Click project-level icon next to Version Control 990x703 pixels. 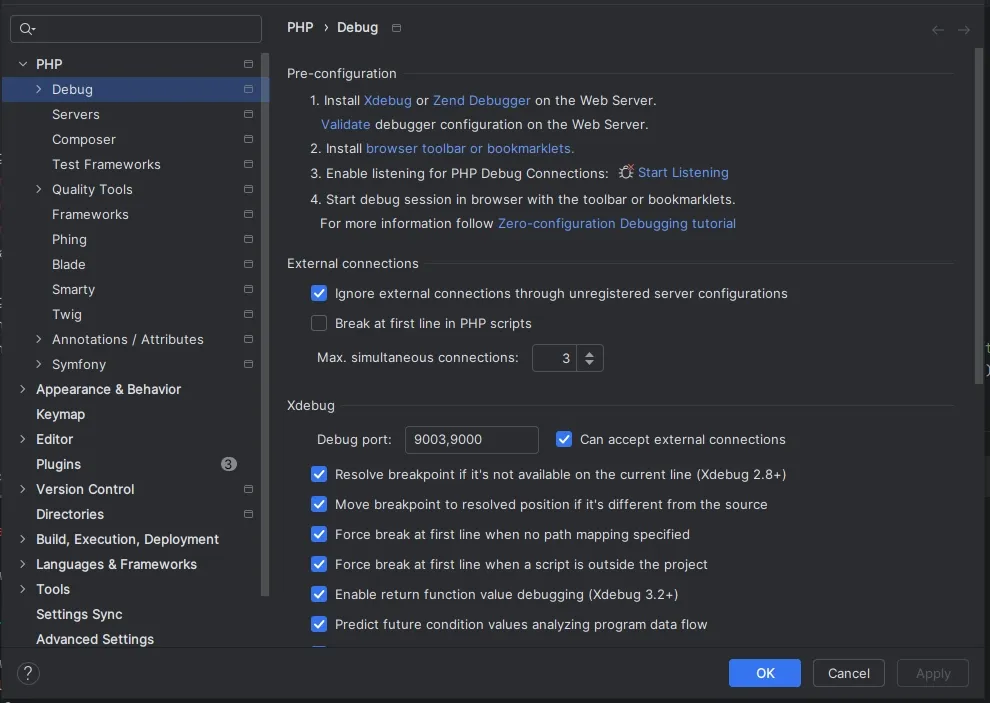click(x=248, y=489)
